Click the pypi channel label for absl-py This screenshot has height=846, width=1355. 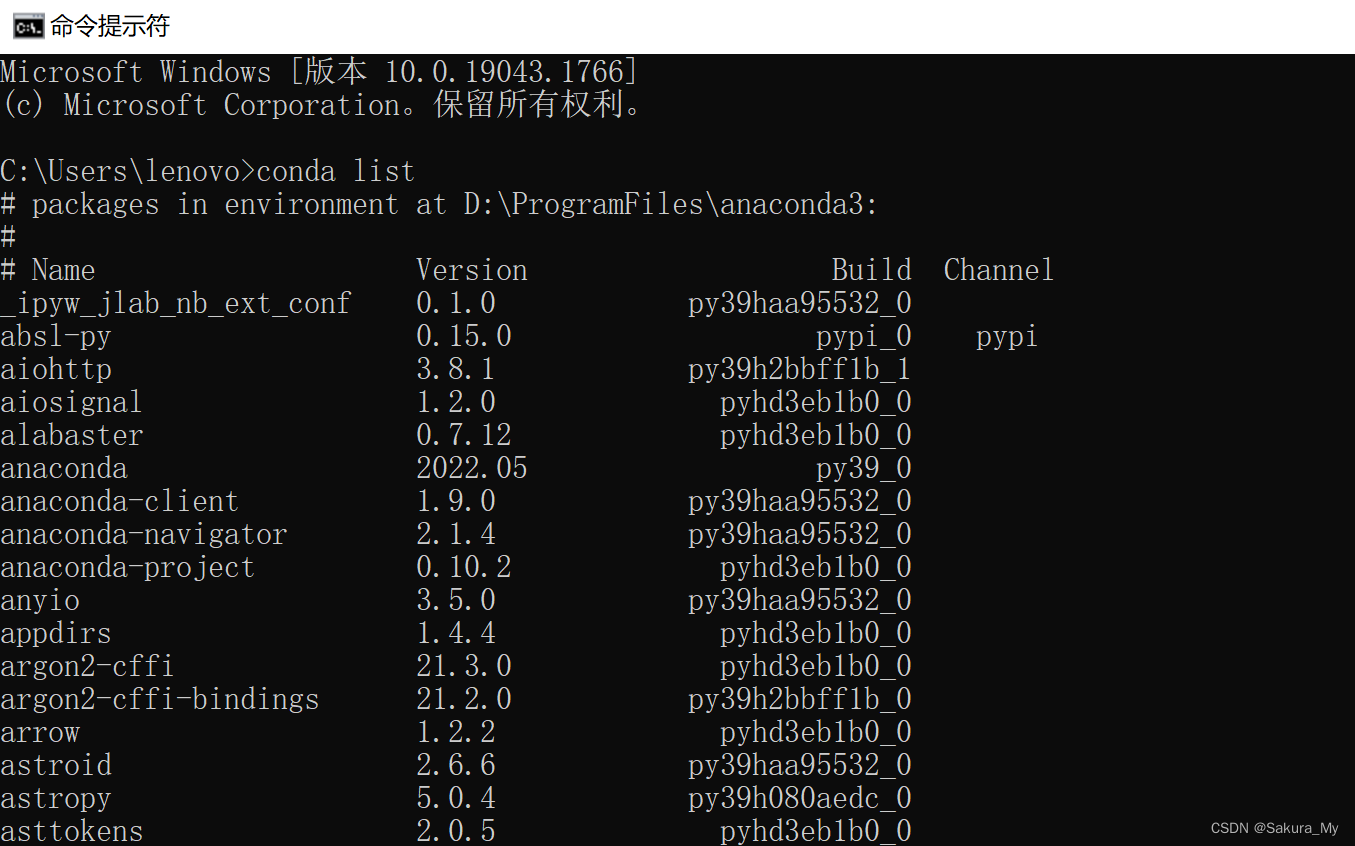[1007, 336]
